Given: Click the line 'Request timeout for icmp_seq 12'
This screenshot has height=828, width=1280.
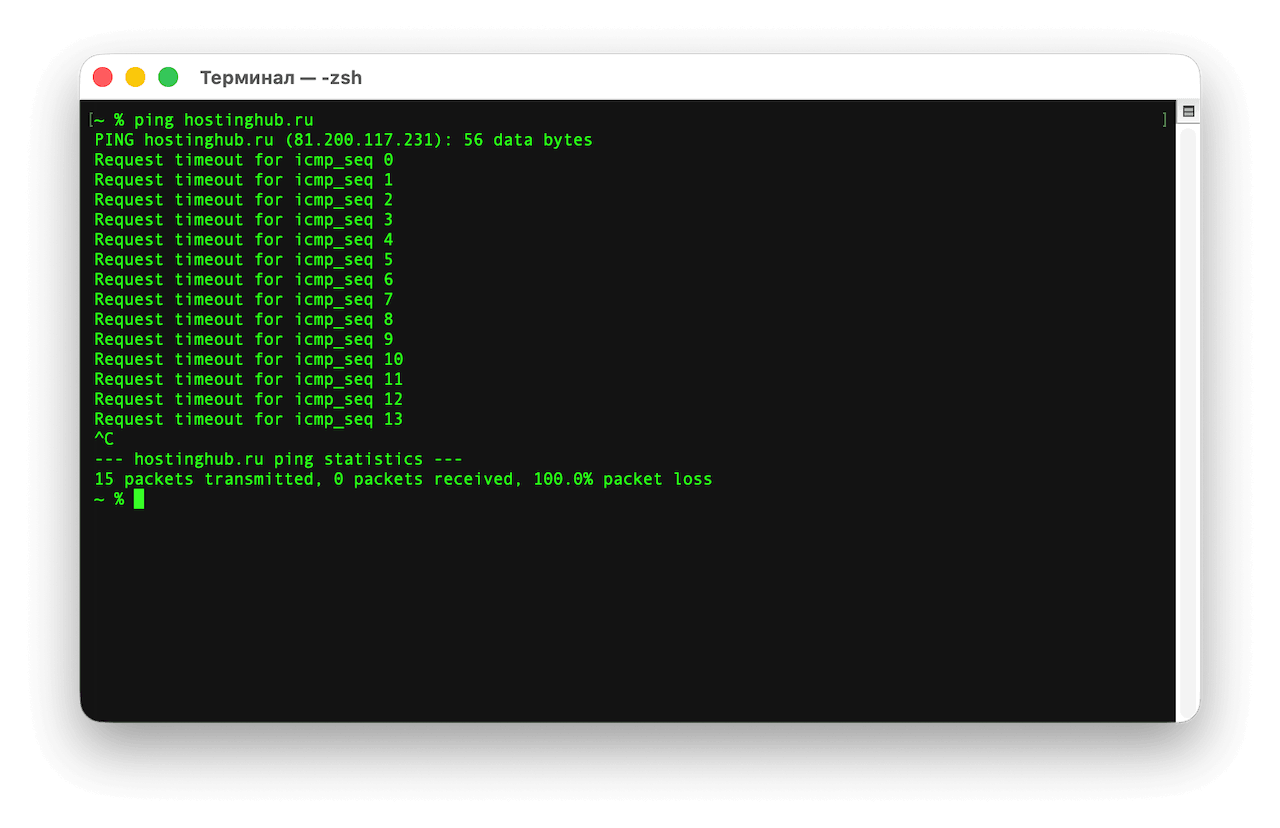Looking at the screenshot, I should pos(248,400).
